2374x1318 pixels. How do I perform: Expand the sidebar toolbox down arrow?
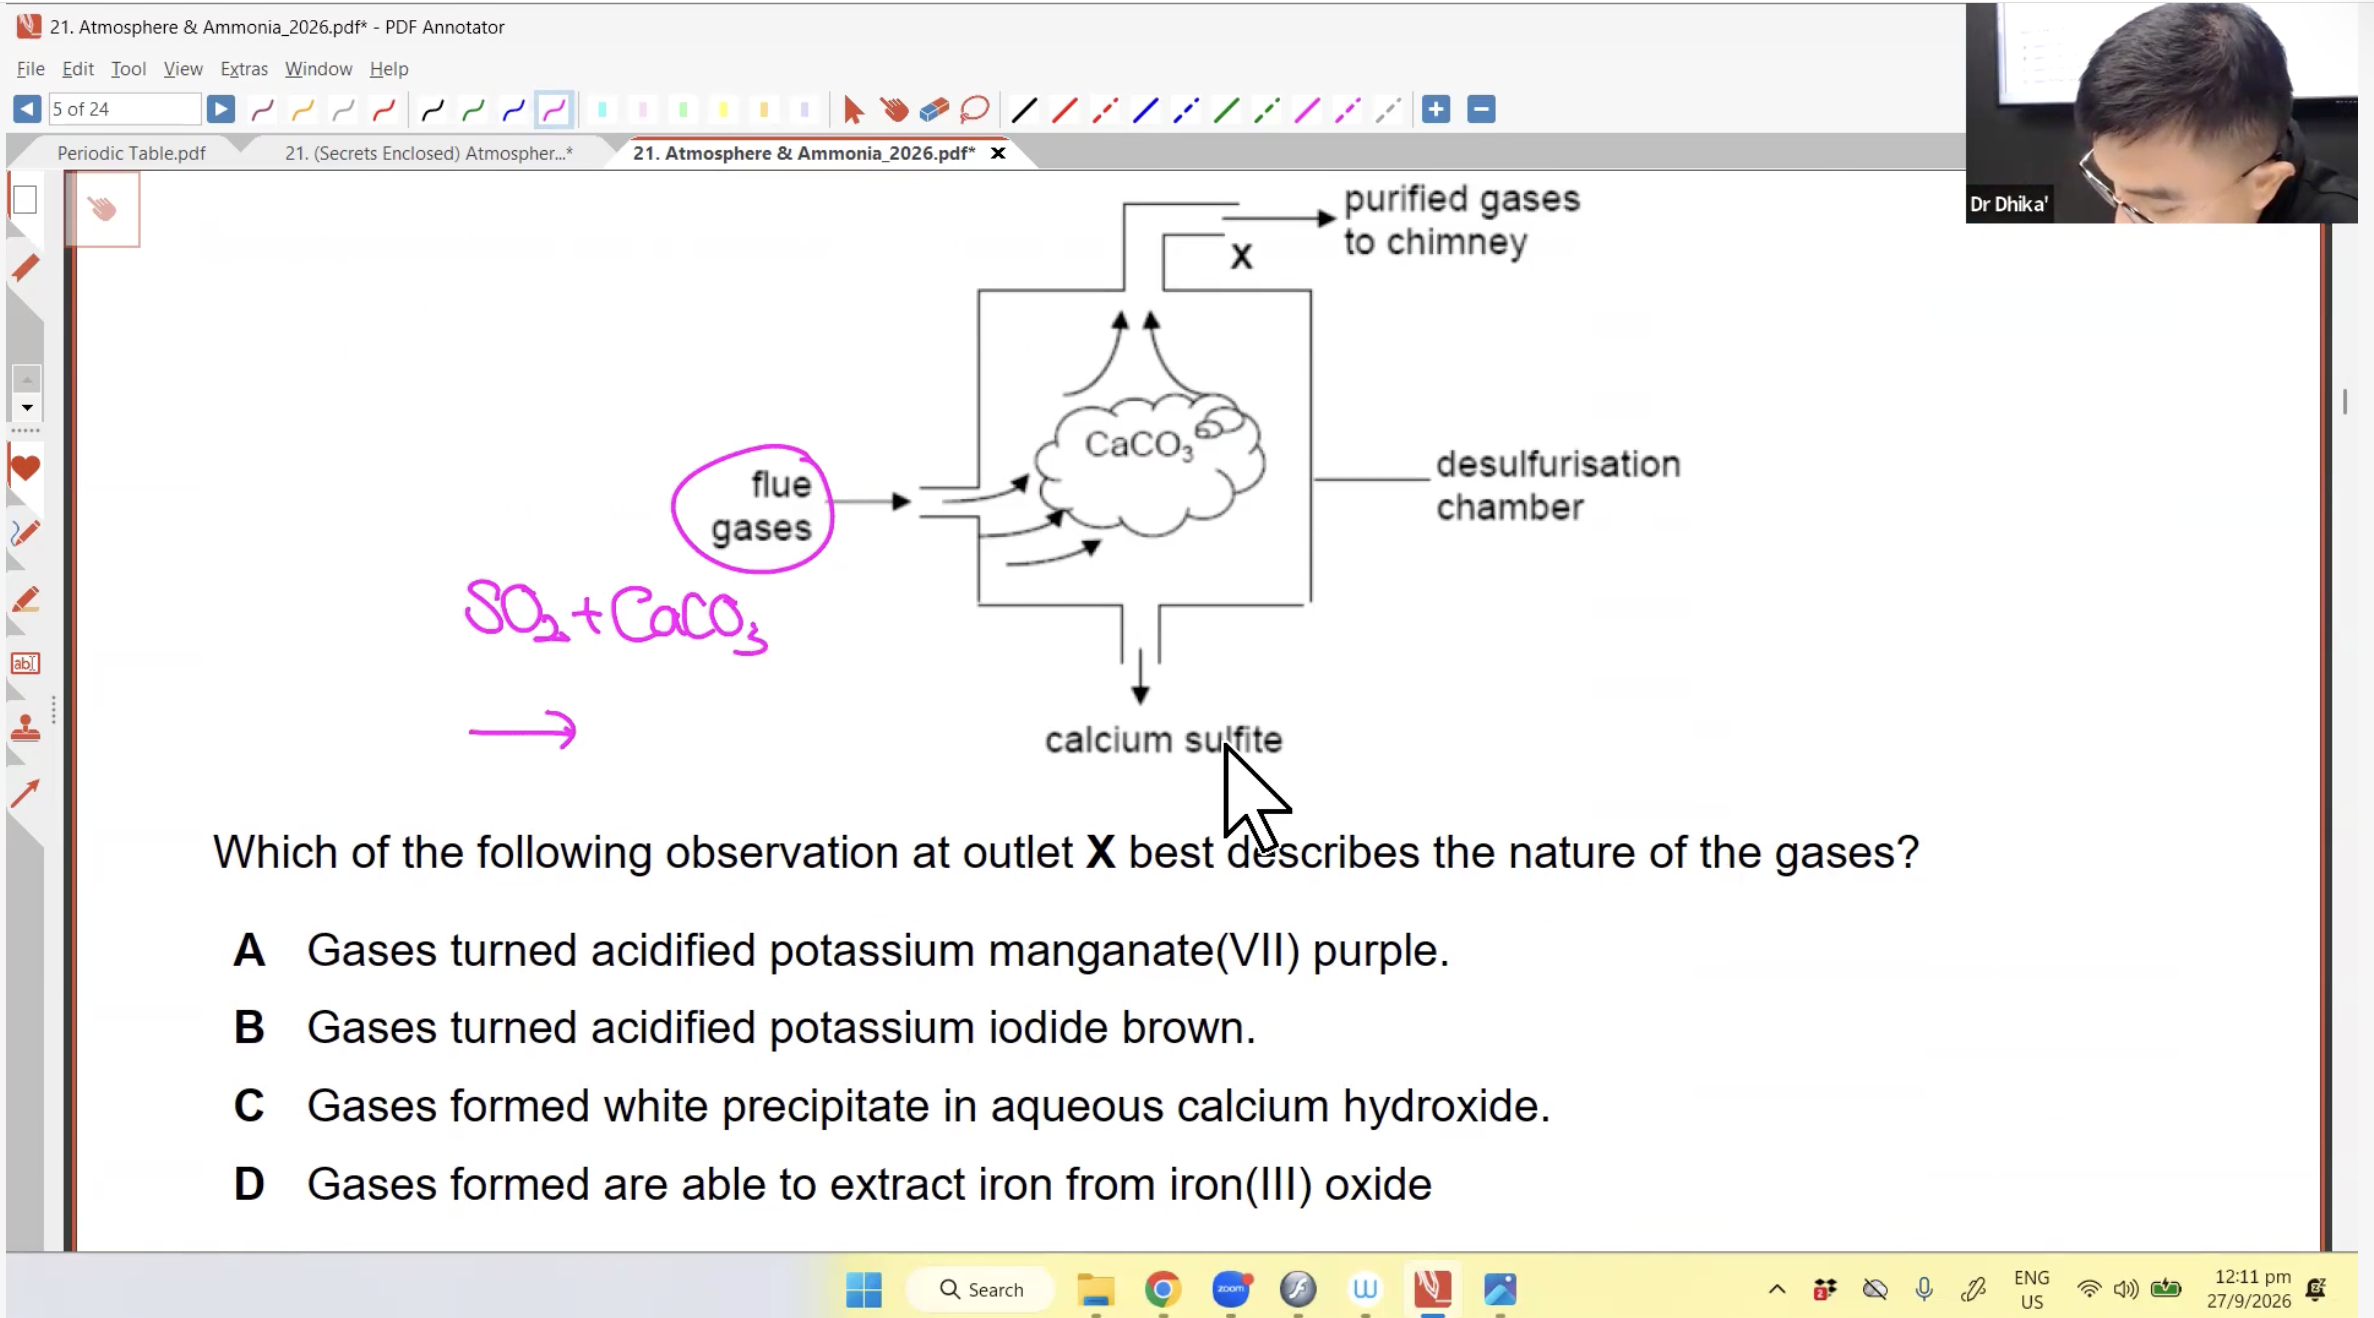27,408
